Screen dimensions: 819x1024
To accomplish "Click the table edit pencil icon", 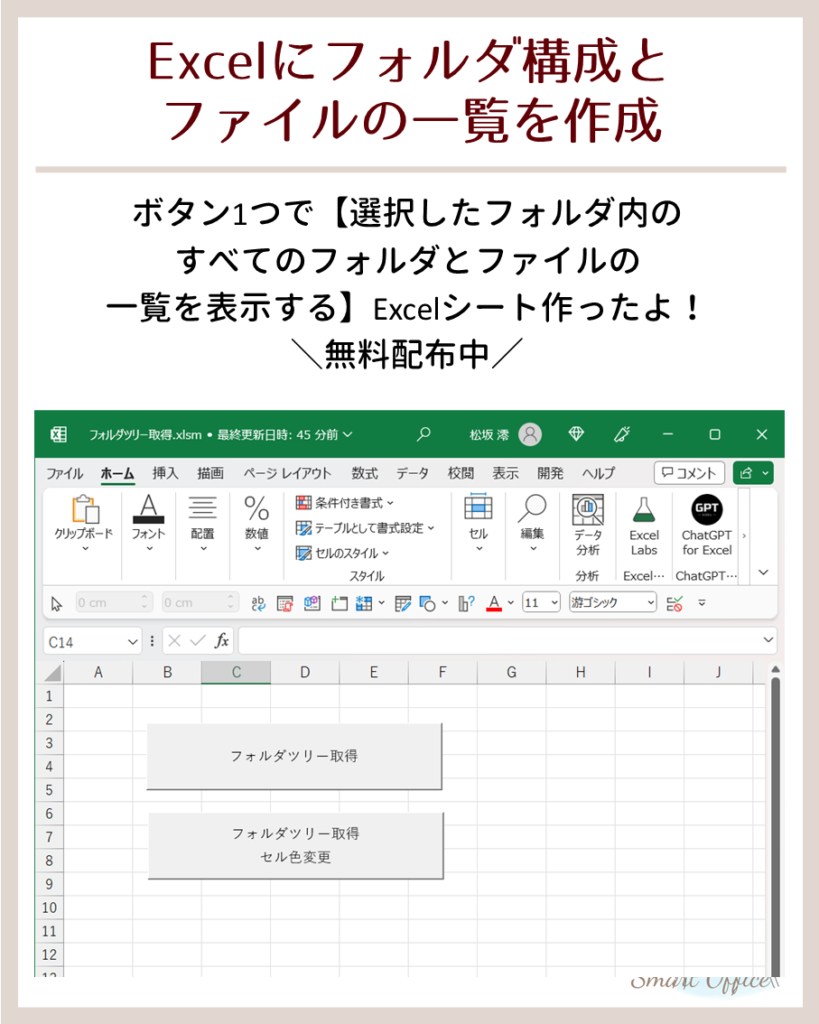I will click(403, 603).
